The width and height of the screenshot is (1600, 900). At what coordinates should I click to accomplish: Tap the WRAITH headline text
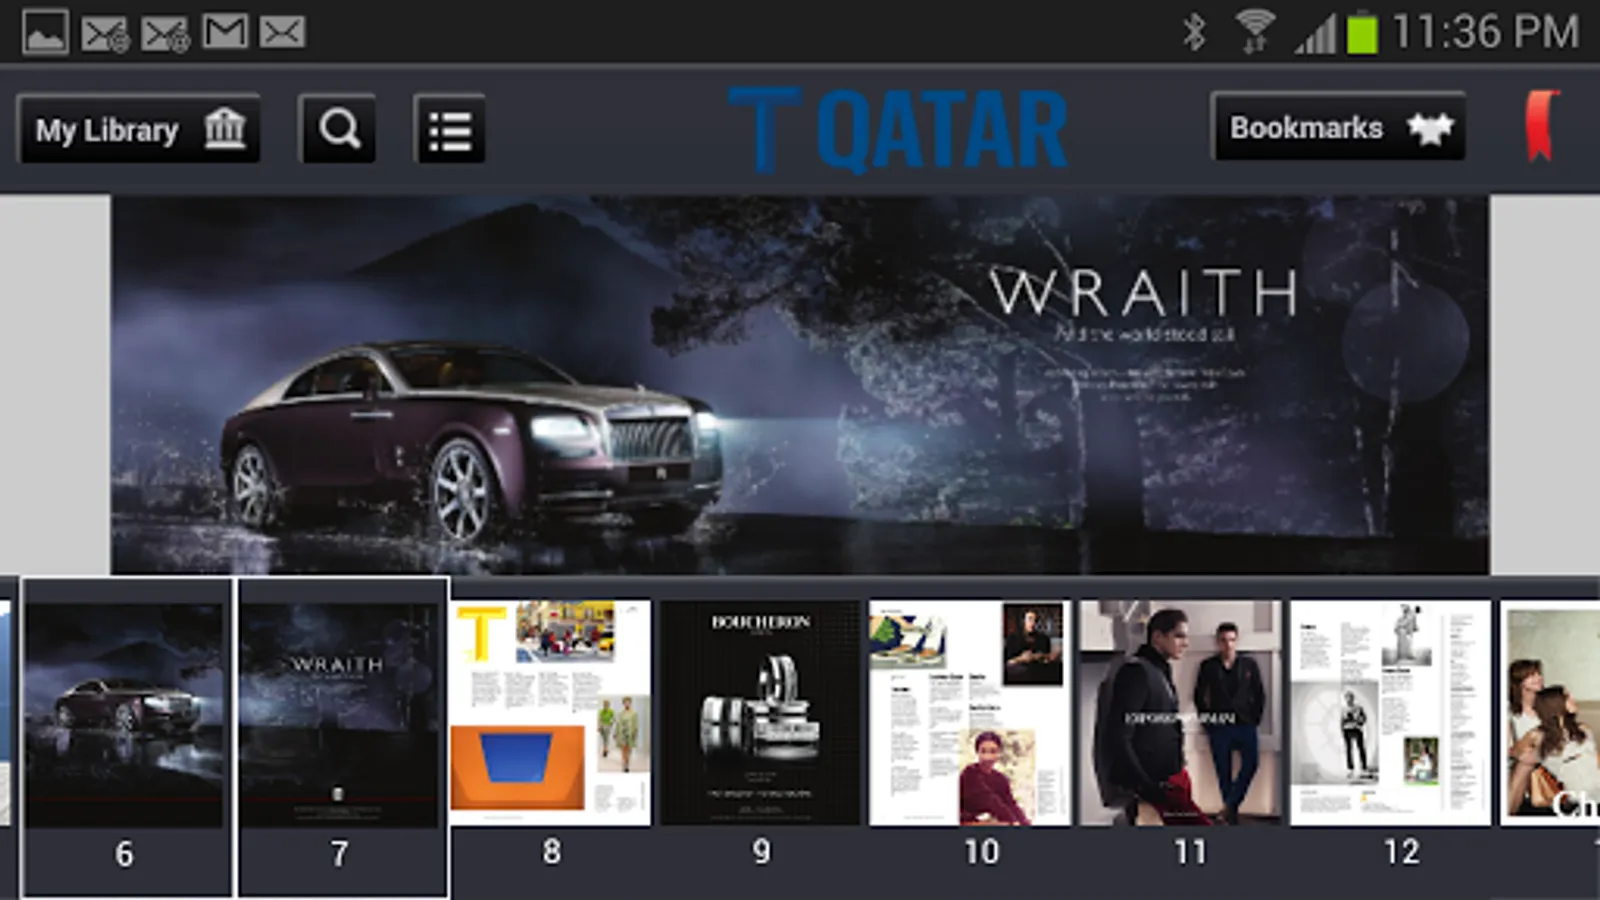coord(1143,291)
